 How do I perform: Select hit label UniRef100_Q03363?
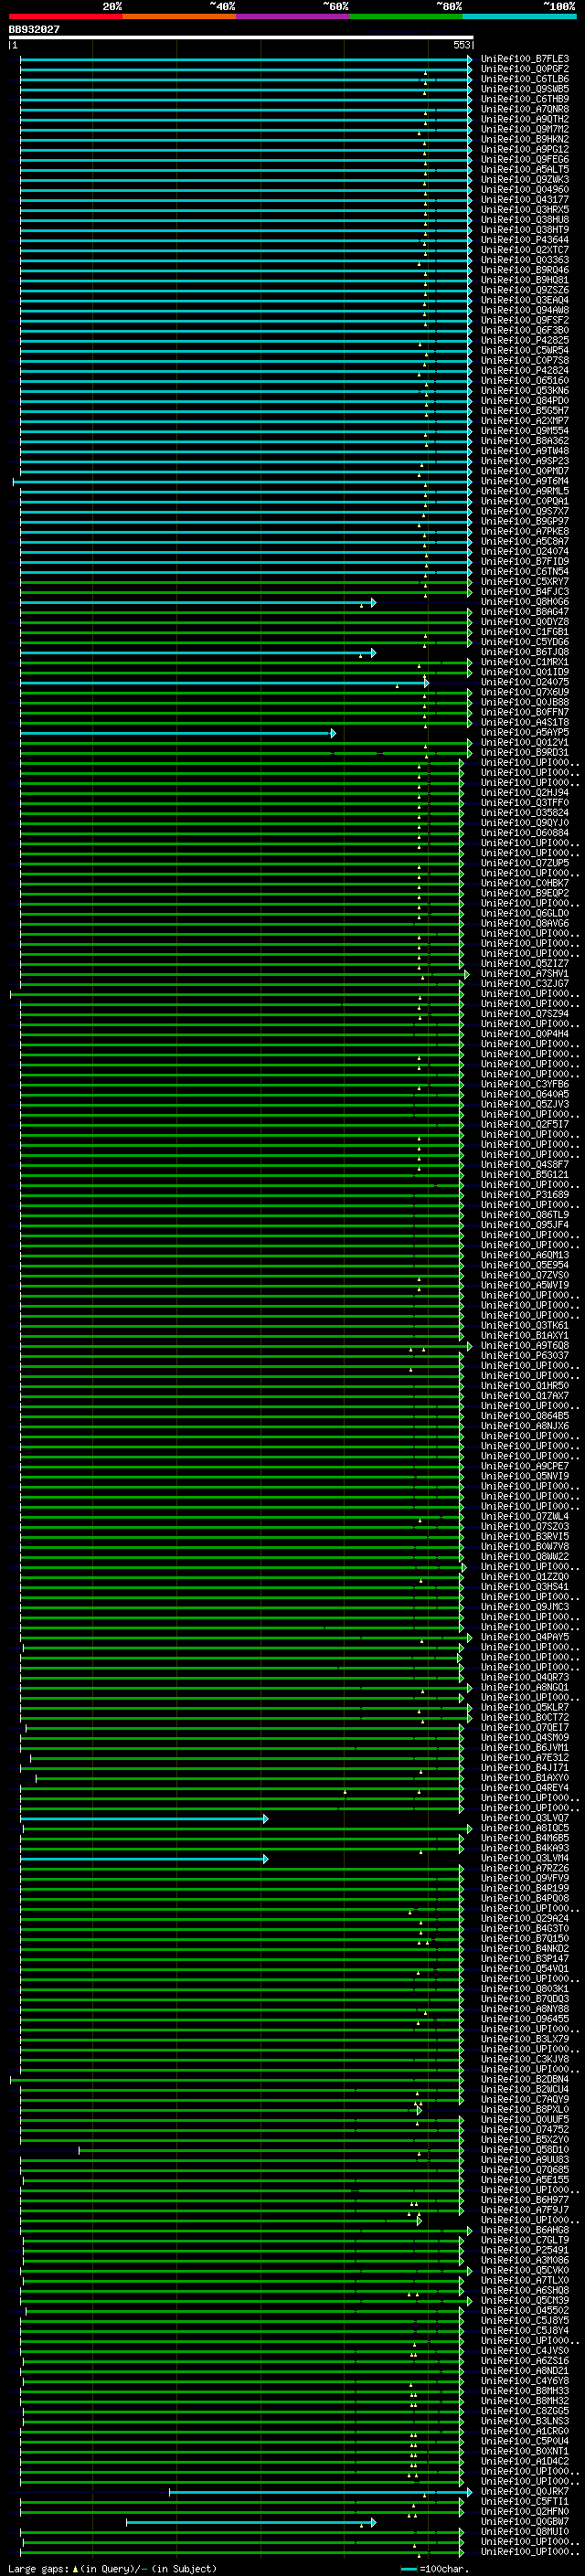tap(525, 260)
